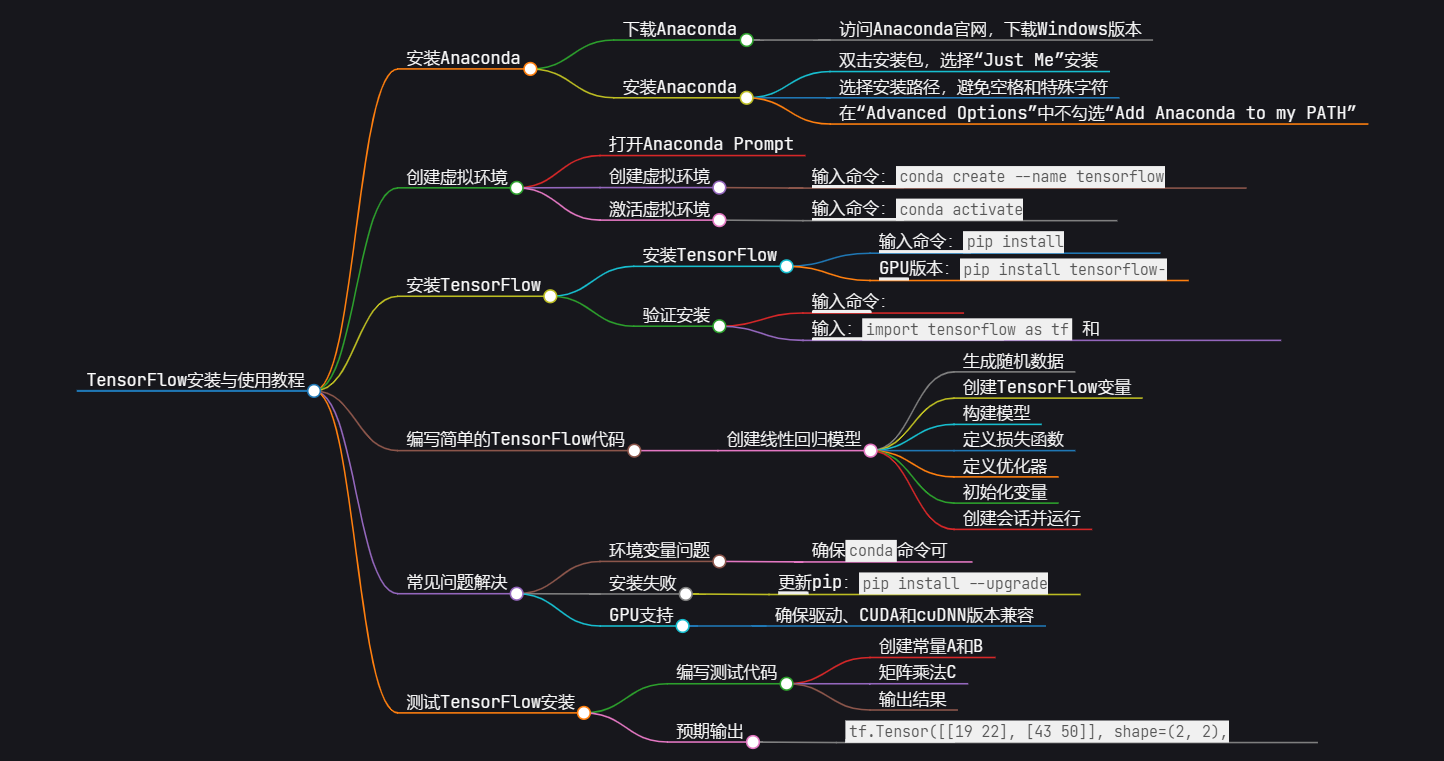Click the leaf 确保驱动、CUDA和cuDNN版本兼容

pyautogui.click(x=904, y=615)
